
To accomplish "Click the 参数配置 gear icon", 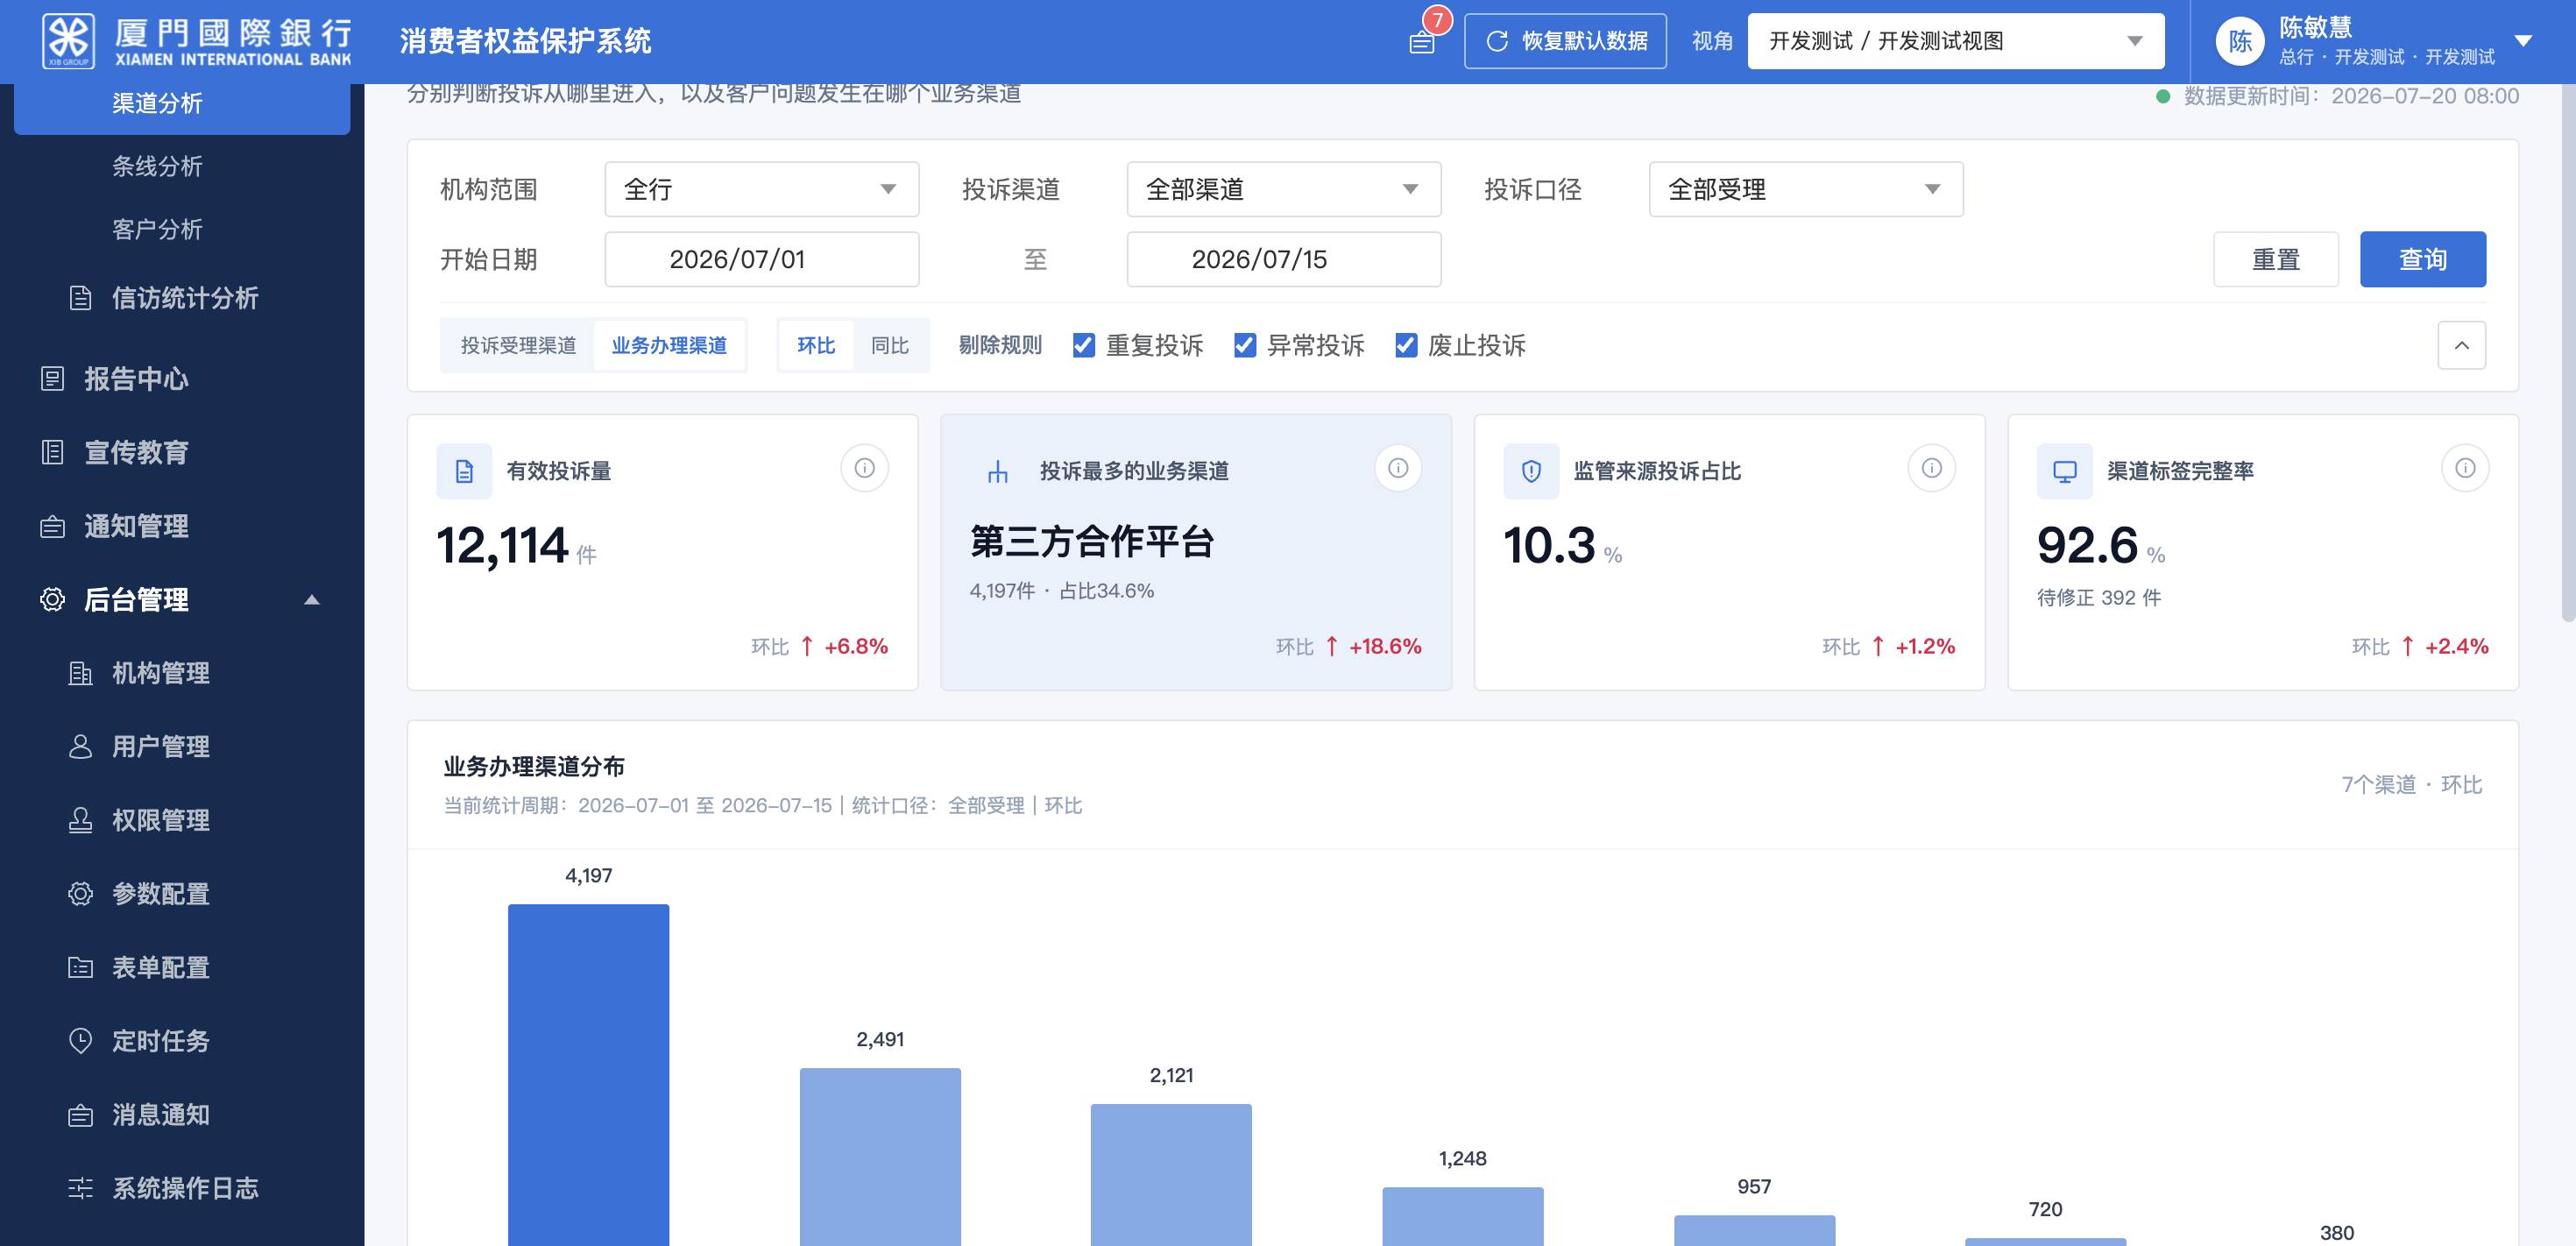I will (81, 894).
